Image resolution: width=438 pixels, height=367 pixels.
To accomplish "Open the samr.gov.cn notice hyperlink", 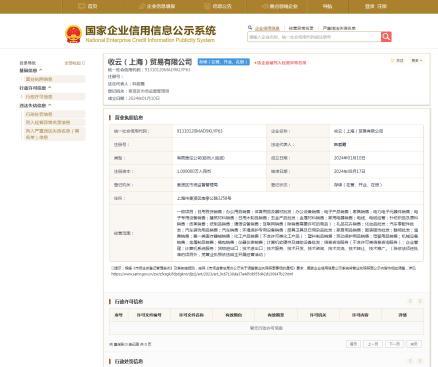I will click(x=202, y=274).
